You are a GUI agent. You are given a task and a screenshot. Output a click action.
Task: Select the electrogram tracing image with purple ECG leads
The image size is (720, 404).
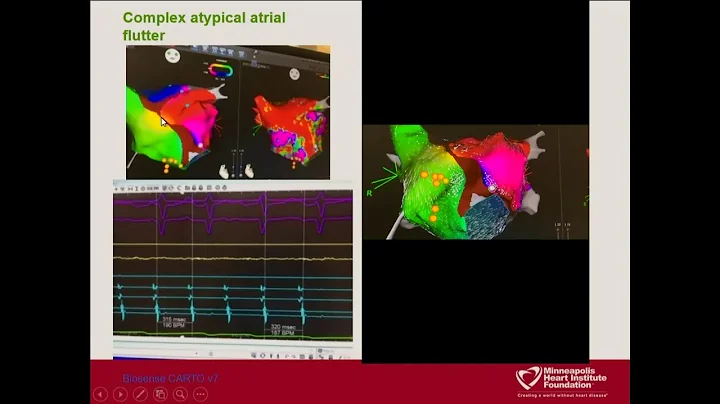pyautogui.click(x=233, y=270)
